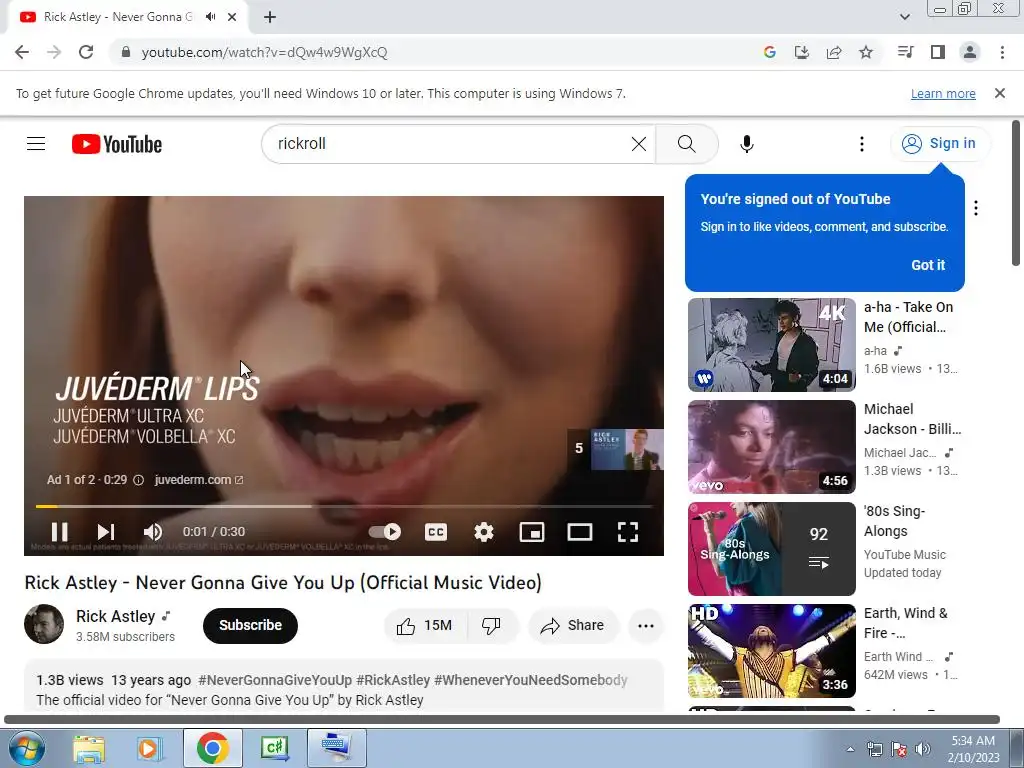Open the three-dot menu beside signed-out popup
Viewport: 1024px width, 768px height.
point(976,208)
